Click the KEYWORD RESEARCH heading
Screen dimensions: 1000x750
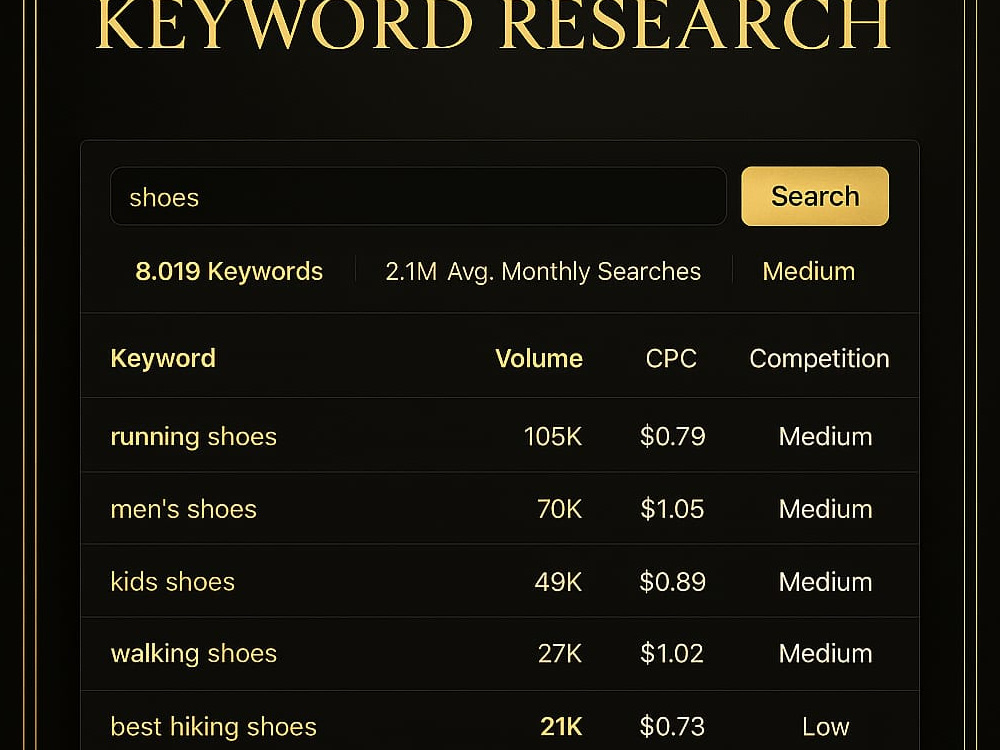pyautogui.click(x=493, y=26)
